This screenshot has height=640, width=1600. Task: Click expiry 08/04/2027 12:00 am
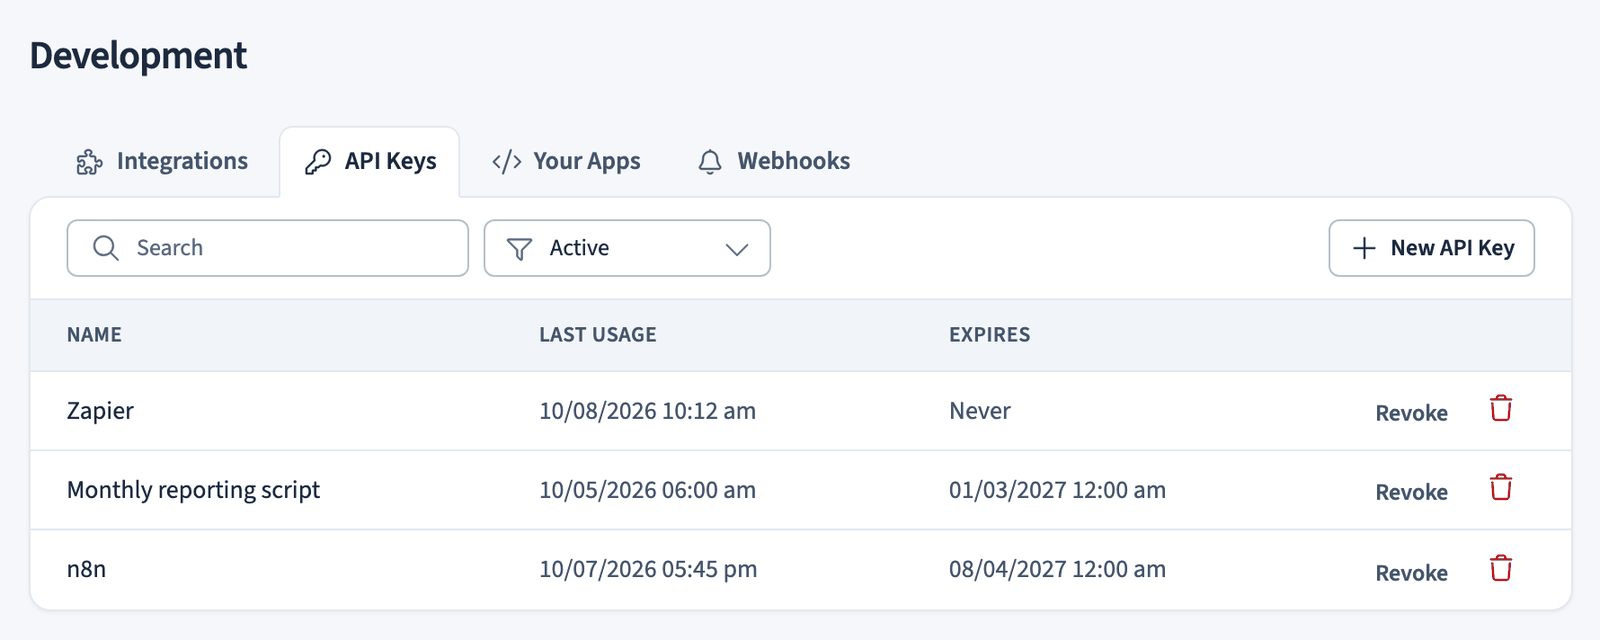(x=1057, y=569)
